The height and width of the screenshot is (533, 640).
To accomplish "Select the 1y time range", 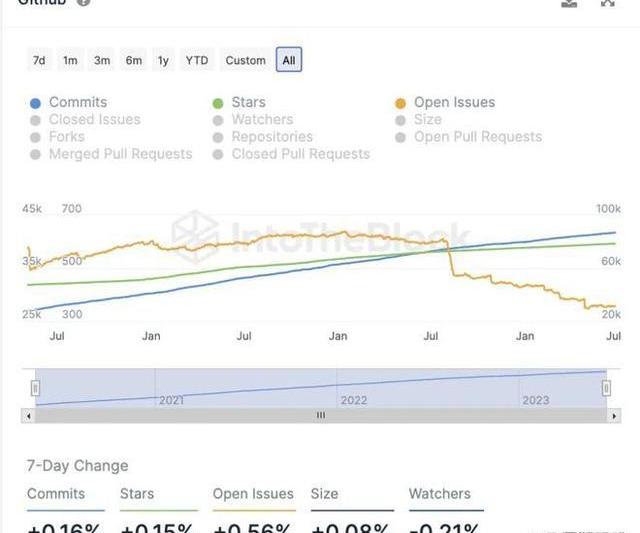I will pyautogui.click(x=163, y=60).
